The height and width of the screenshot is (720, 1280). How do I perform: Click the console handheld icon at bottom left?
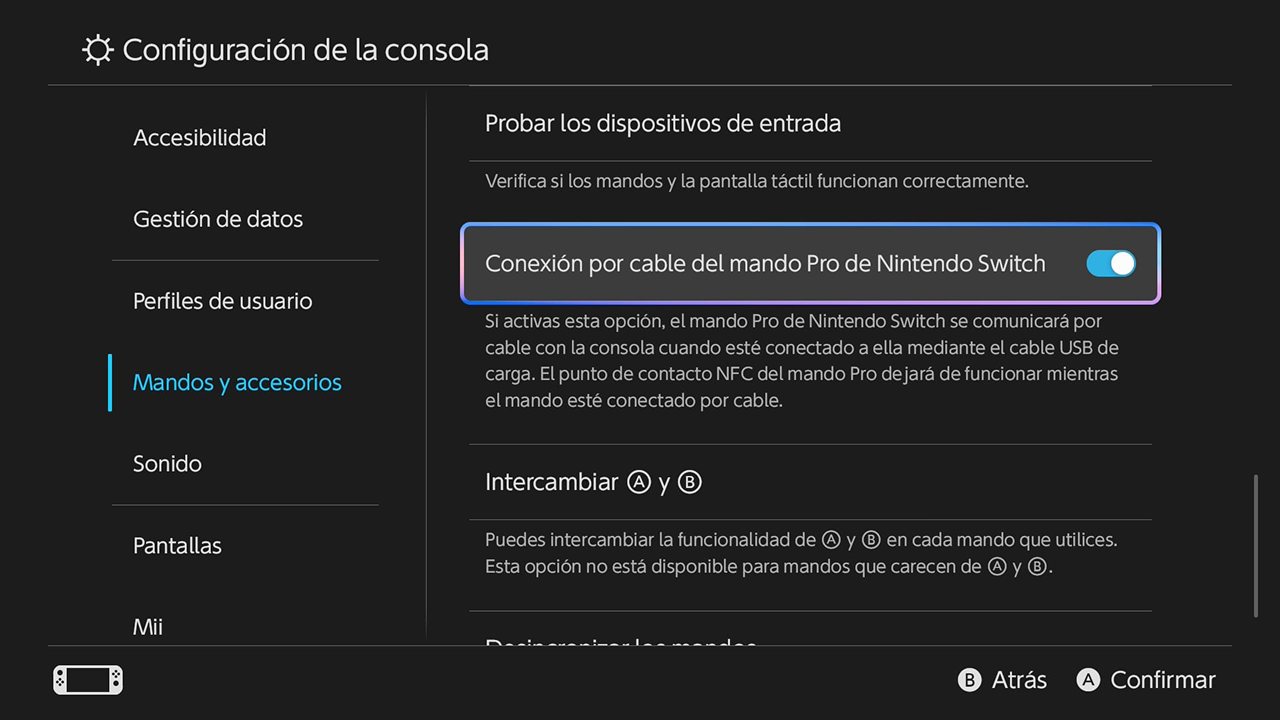pos(88,680)
